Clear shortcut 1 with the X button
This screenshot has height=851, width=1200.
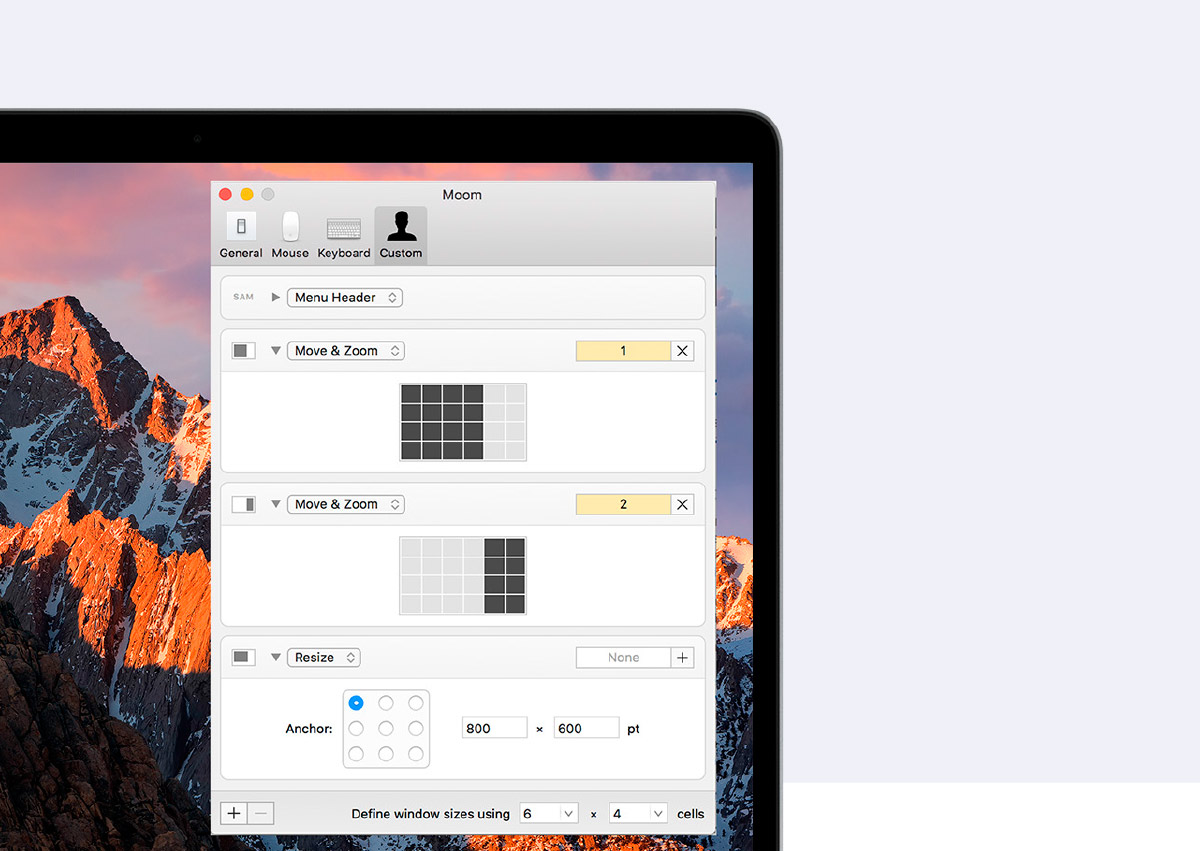click(x=683, y=351)
